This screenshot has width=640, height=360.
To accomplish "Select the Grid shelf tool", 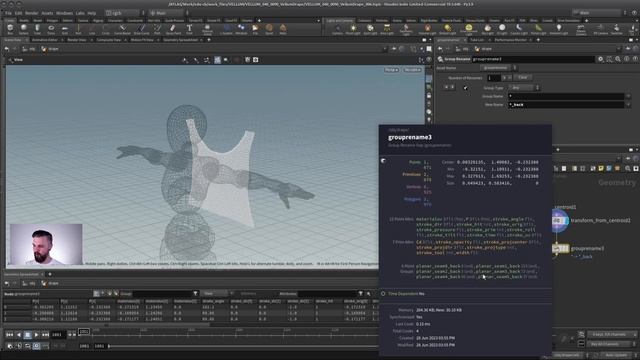I will [x=64, y=29].
